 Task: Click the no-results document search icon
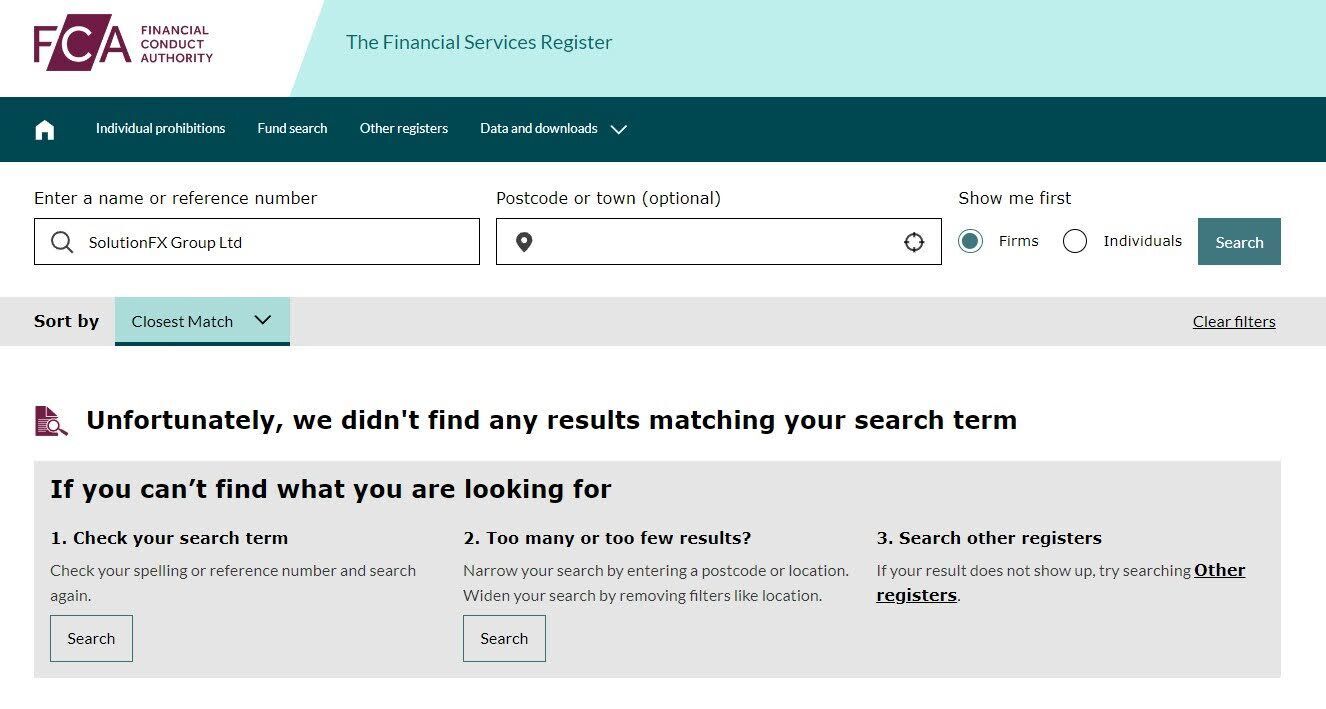[51, 421]
